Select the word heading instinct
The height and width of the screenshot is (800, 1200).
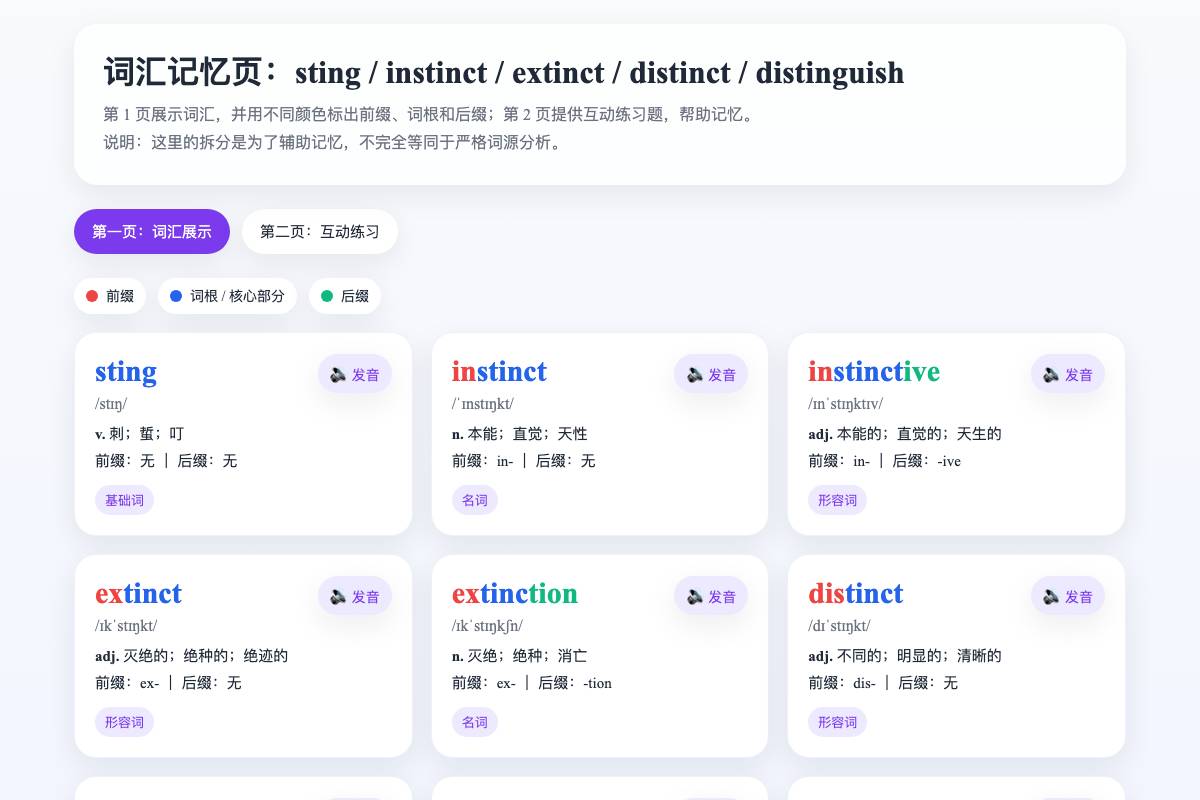[499, 372]
